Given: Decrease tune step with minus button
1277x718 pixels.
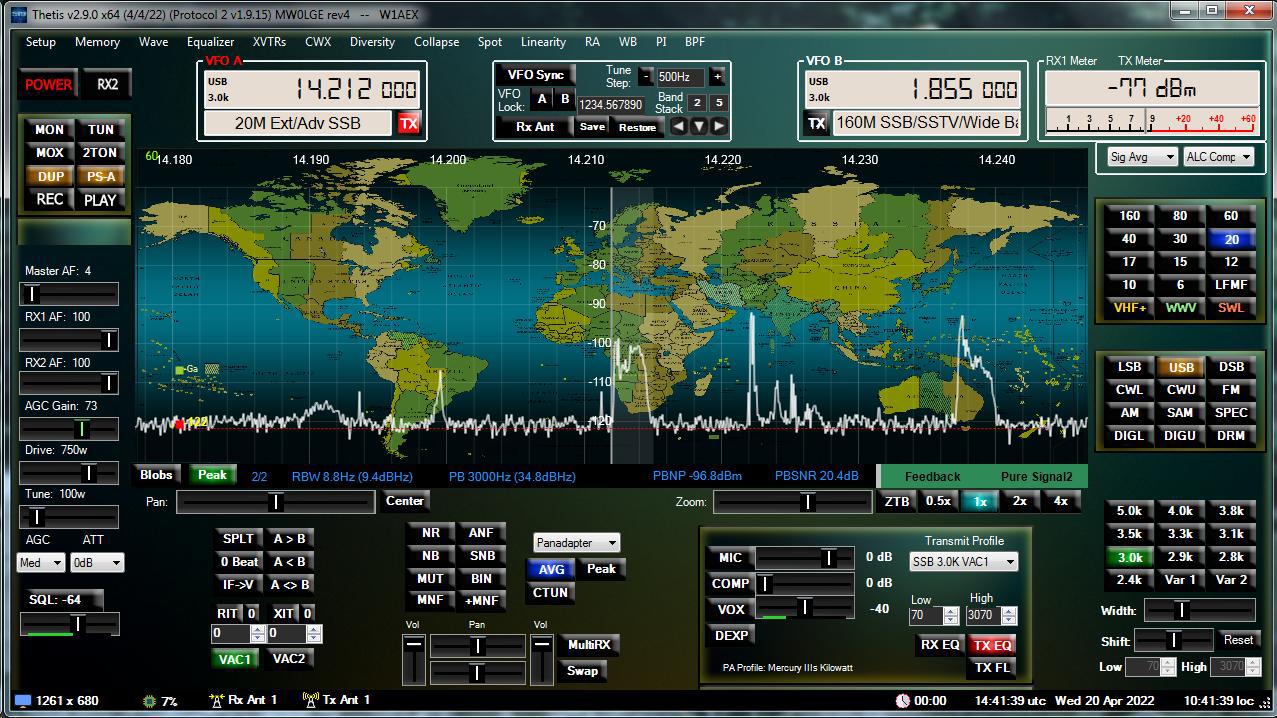Looking at the screenshot, I should point(645,77).
